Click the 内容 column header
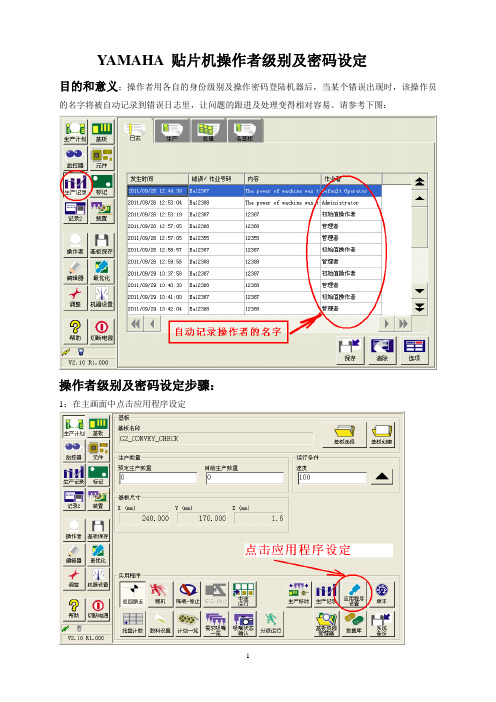The height and width of the screenshot is (702, 496). (282, 179)
